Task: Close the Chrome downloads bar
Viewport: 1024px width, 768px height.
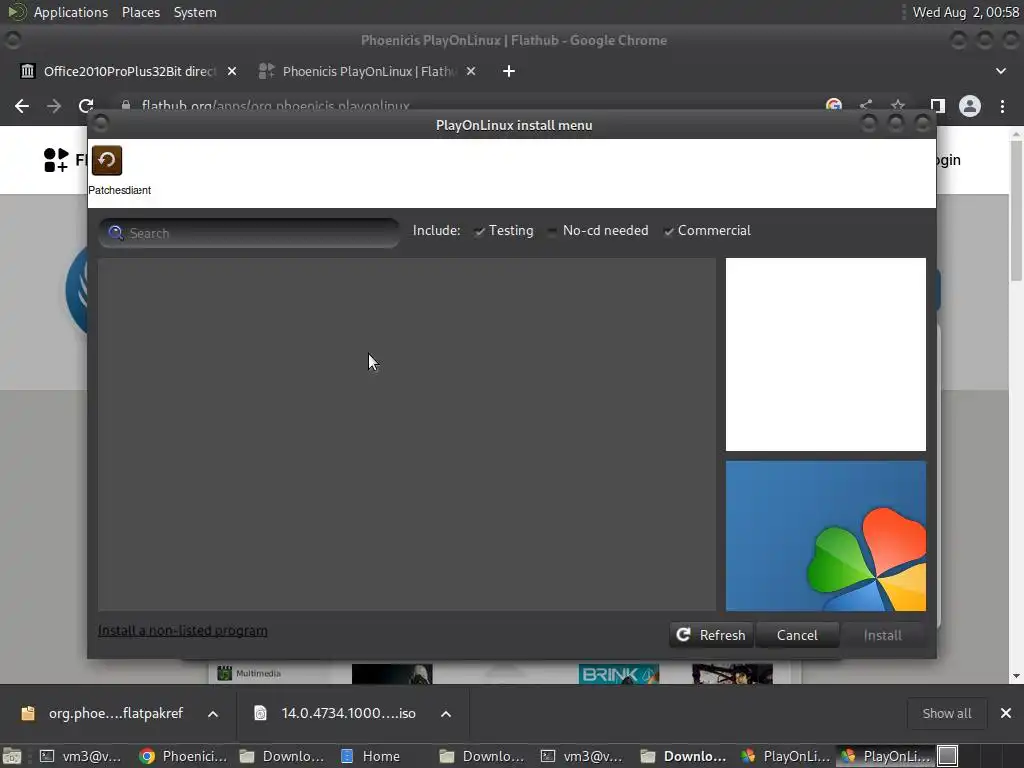Action: click(1006, 713)
